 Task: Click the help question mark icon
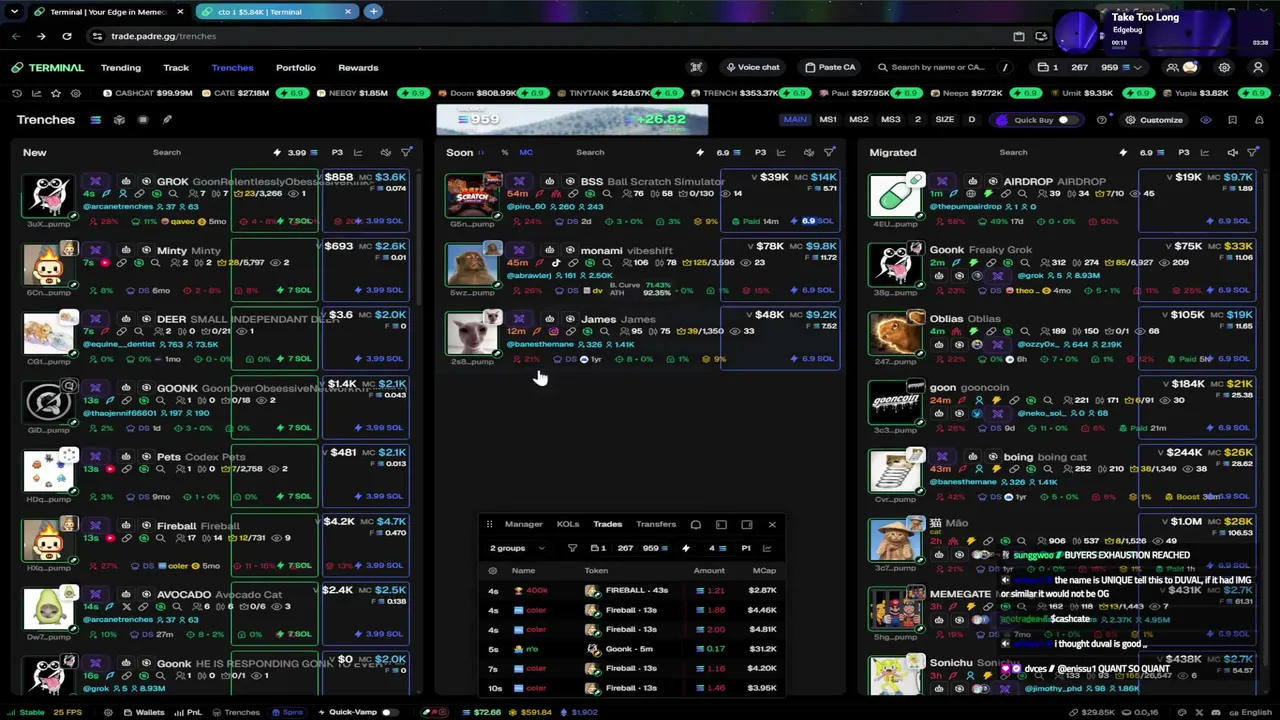click(x=1102, y=120)
